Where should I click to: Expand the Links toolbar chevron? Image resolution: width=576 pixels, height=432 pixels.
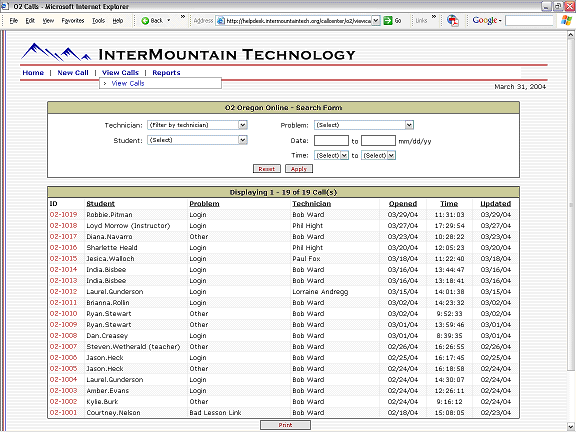pos(434,17)
